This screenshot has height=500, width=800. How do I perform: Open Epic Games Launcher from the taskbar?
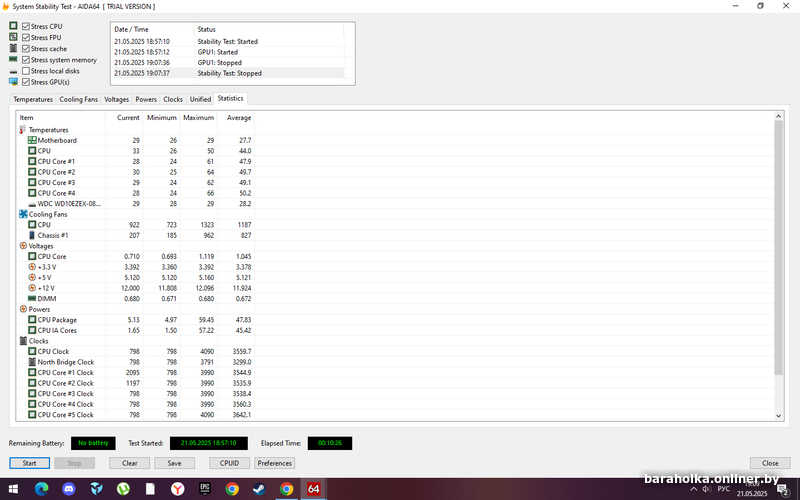pyautogui.click(x=205, y=489)
